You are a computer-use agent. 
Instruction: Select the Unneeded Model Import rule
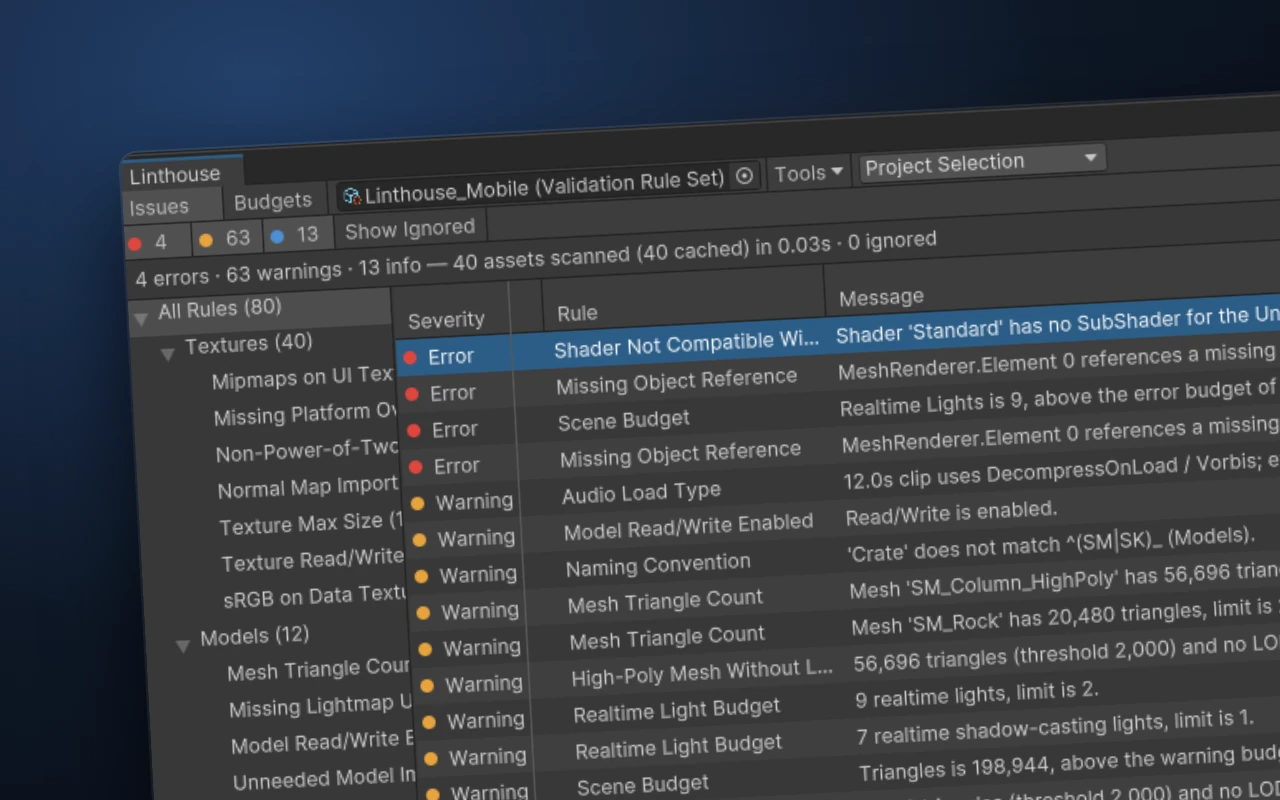pyautogui.click(x=325, y=777)
